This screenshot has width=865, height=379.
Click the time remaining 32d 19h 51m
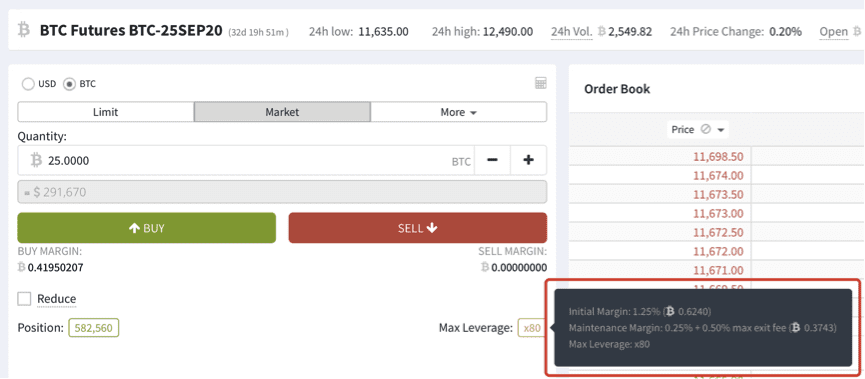click(x=258, y=33)
